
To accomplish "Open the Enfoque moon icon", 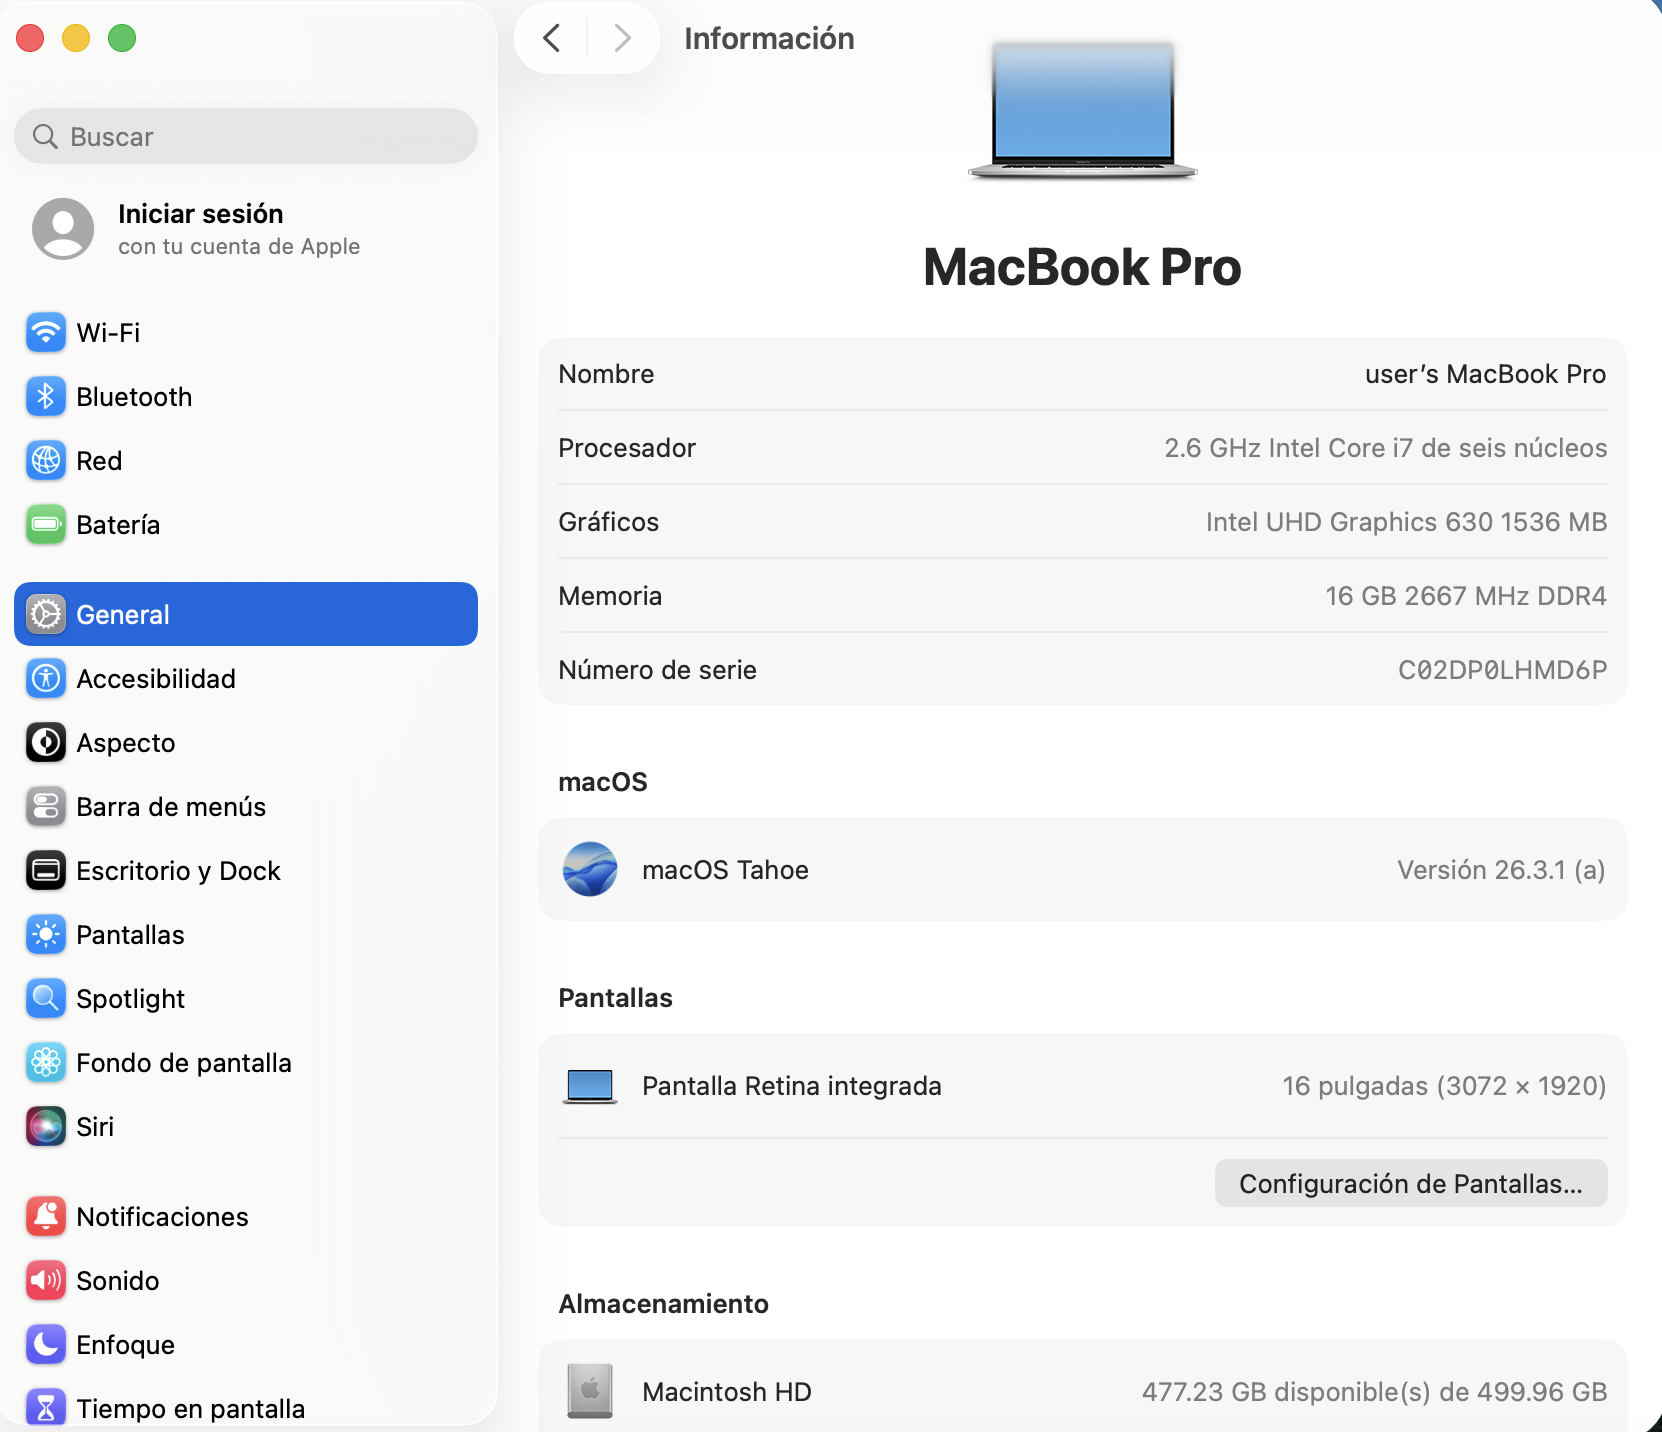I will pyautogui.click(x=46, y=1345).
